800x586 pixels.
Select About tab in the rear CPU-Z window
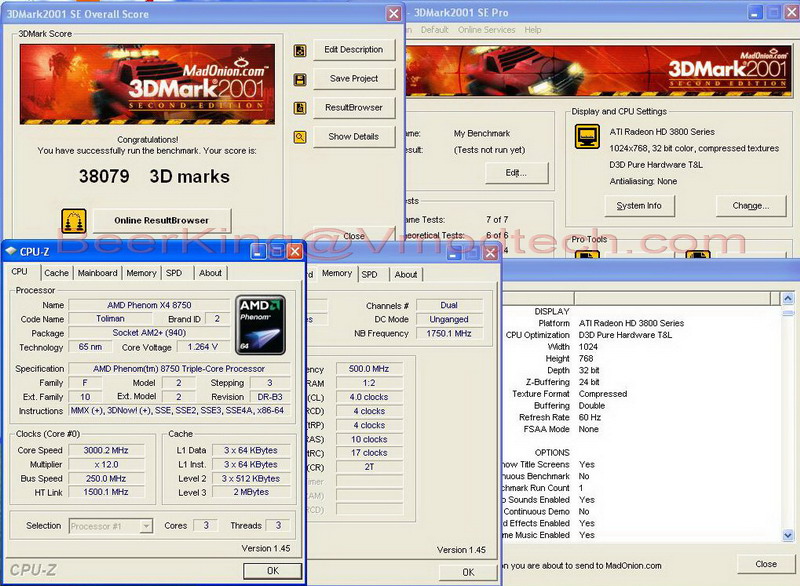[x=406, y=274]
